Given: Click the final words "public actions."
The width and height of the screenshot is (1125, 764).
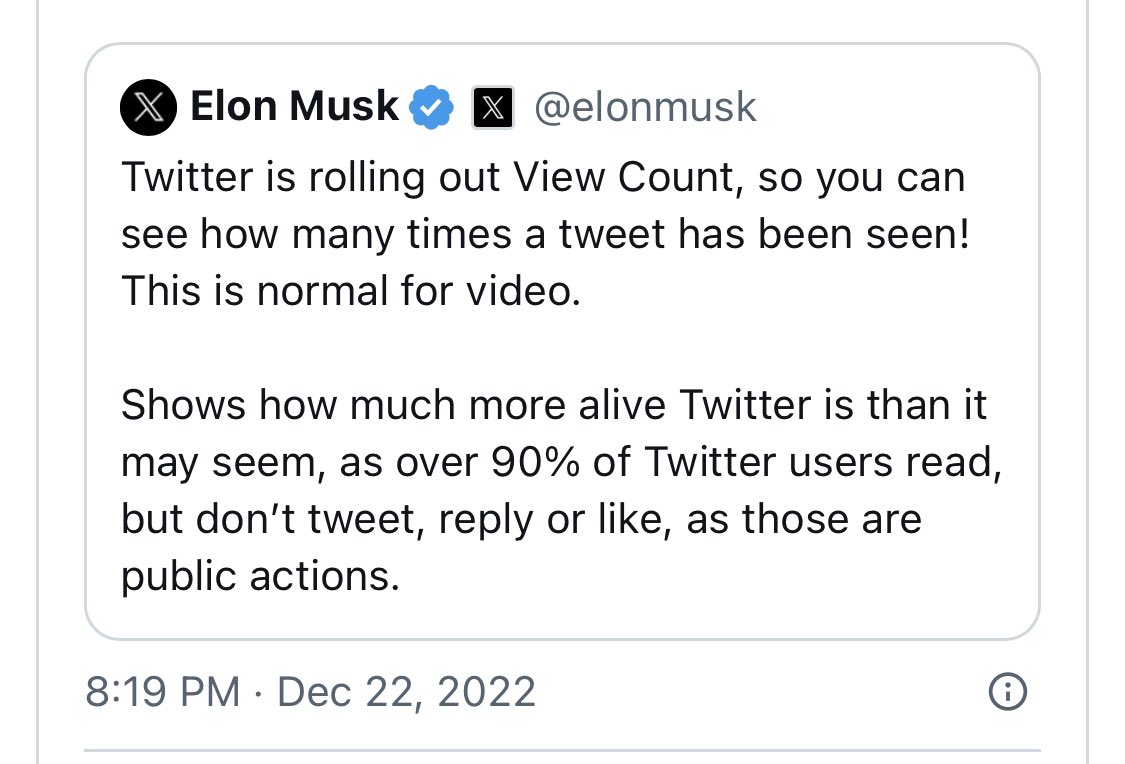Looking at the screenshot, I should point(260,576).
